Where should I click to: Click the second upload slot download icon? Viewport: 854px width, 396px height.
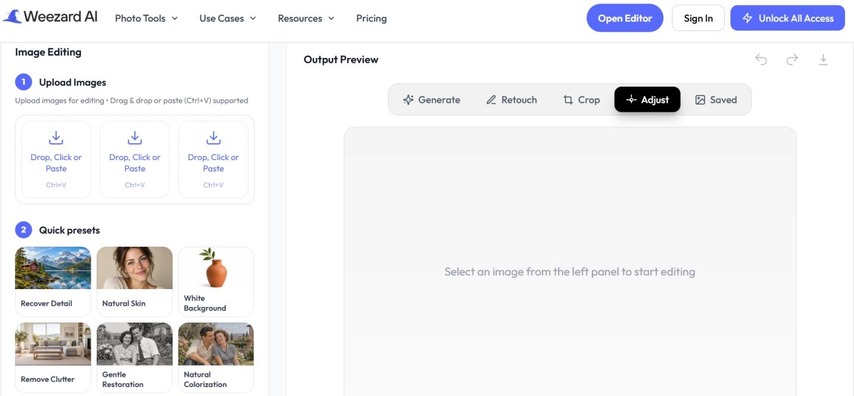135,138
